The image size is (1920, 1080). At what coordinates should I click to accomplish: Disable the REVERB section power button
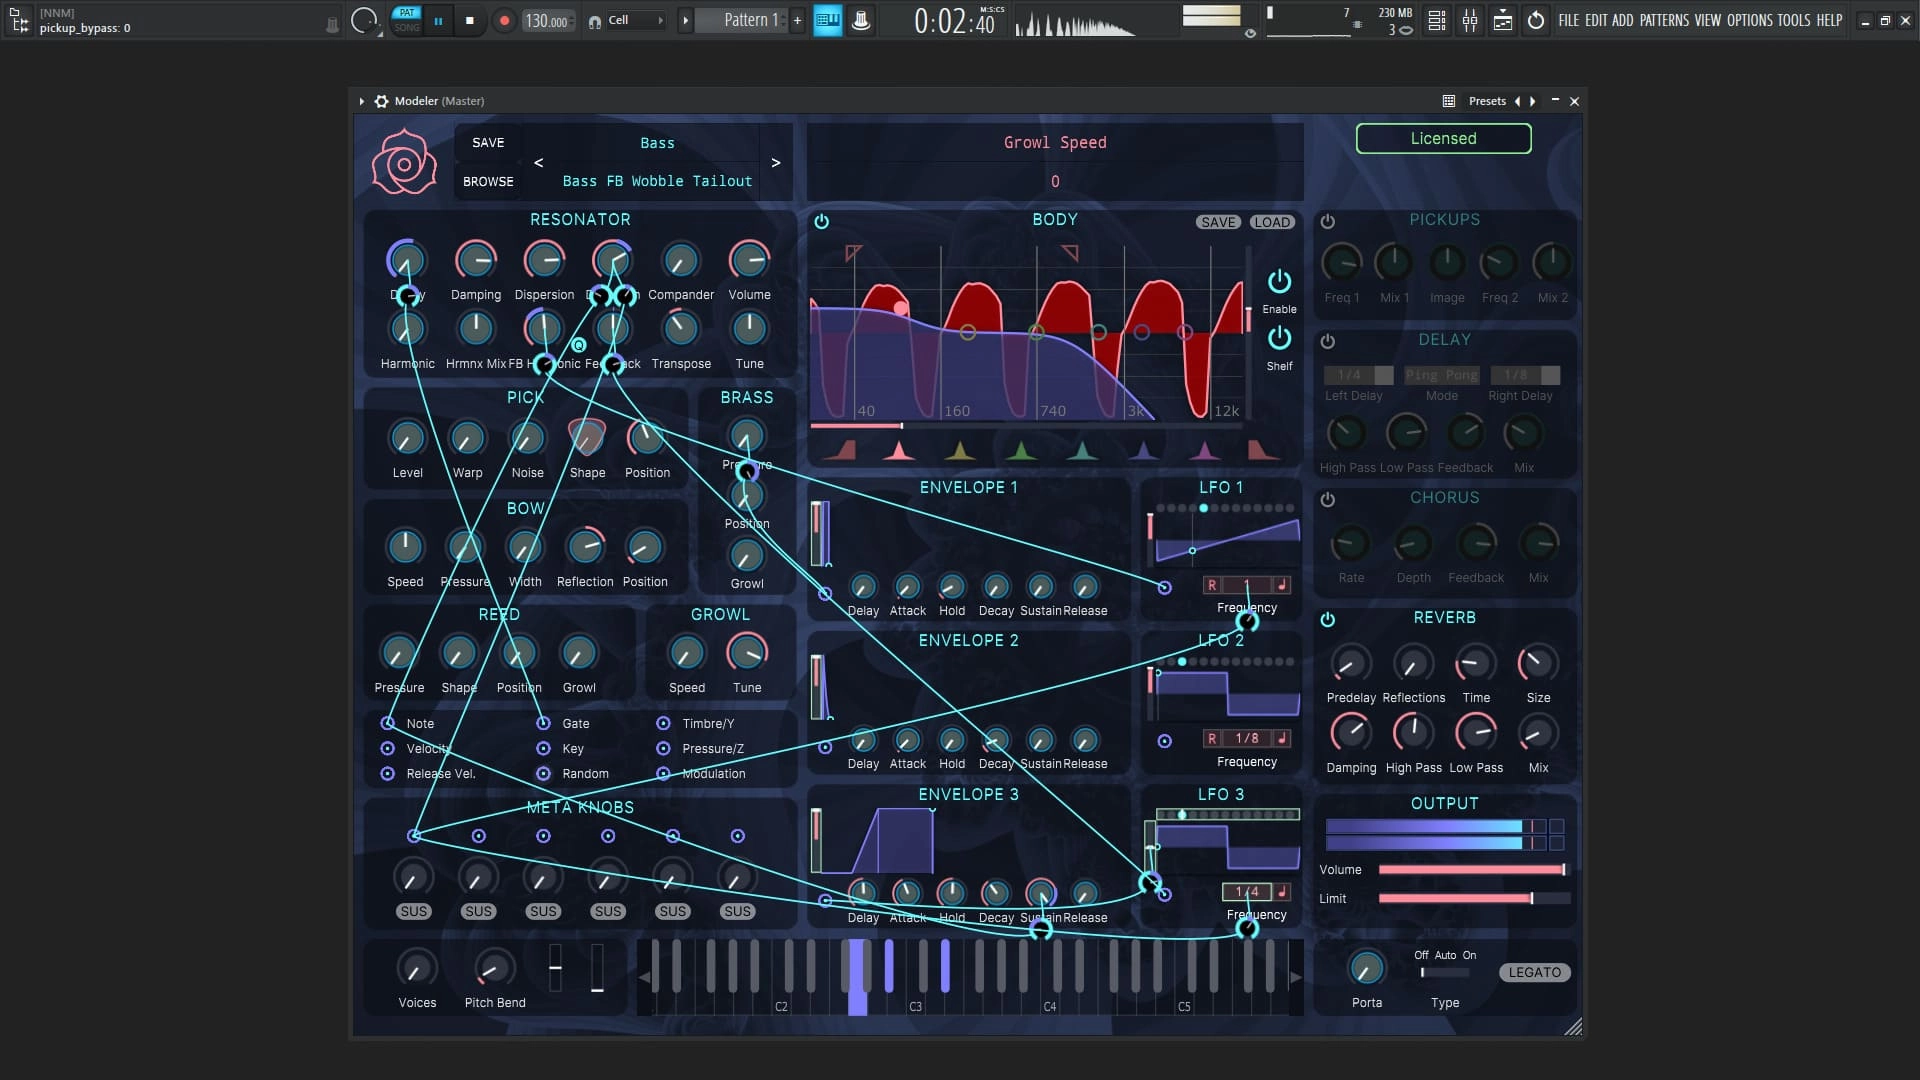pos(1327,619)
